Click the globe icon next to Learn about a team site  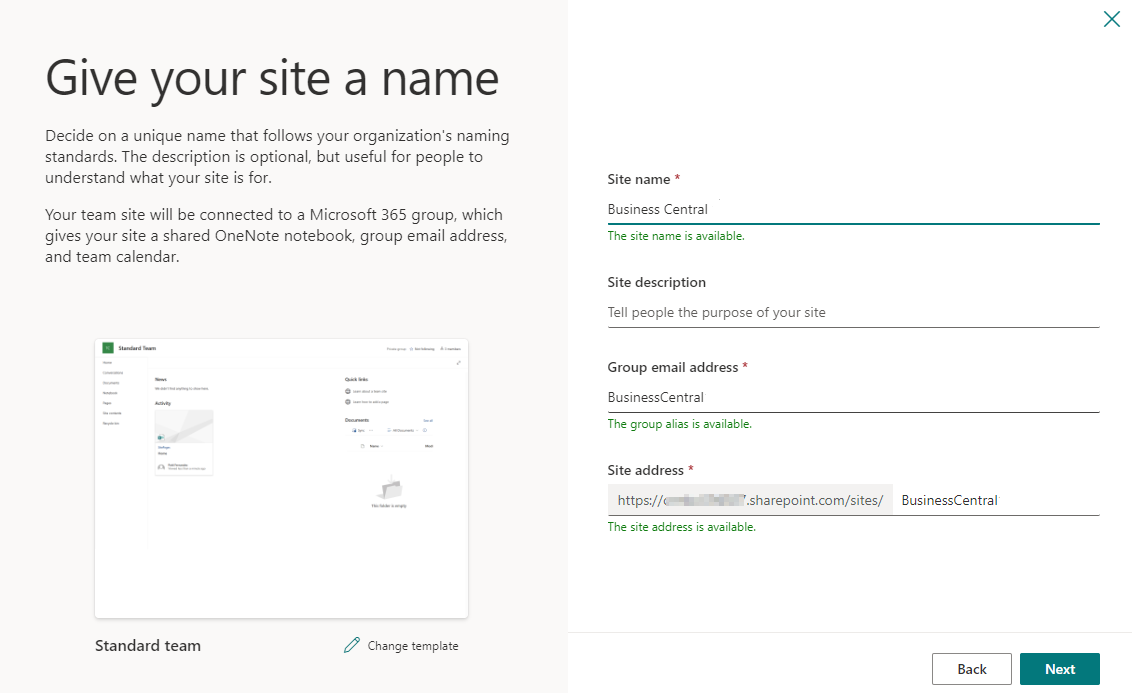click(x=347, y=391)
